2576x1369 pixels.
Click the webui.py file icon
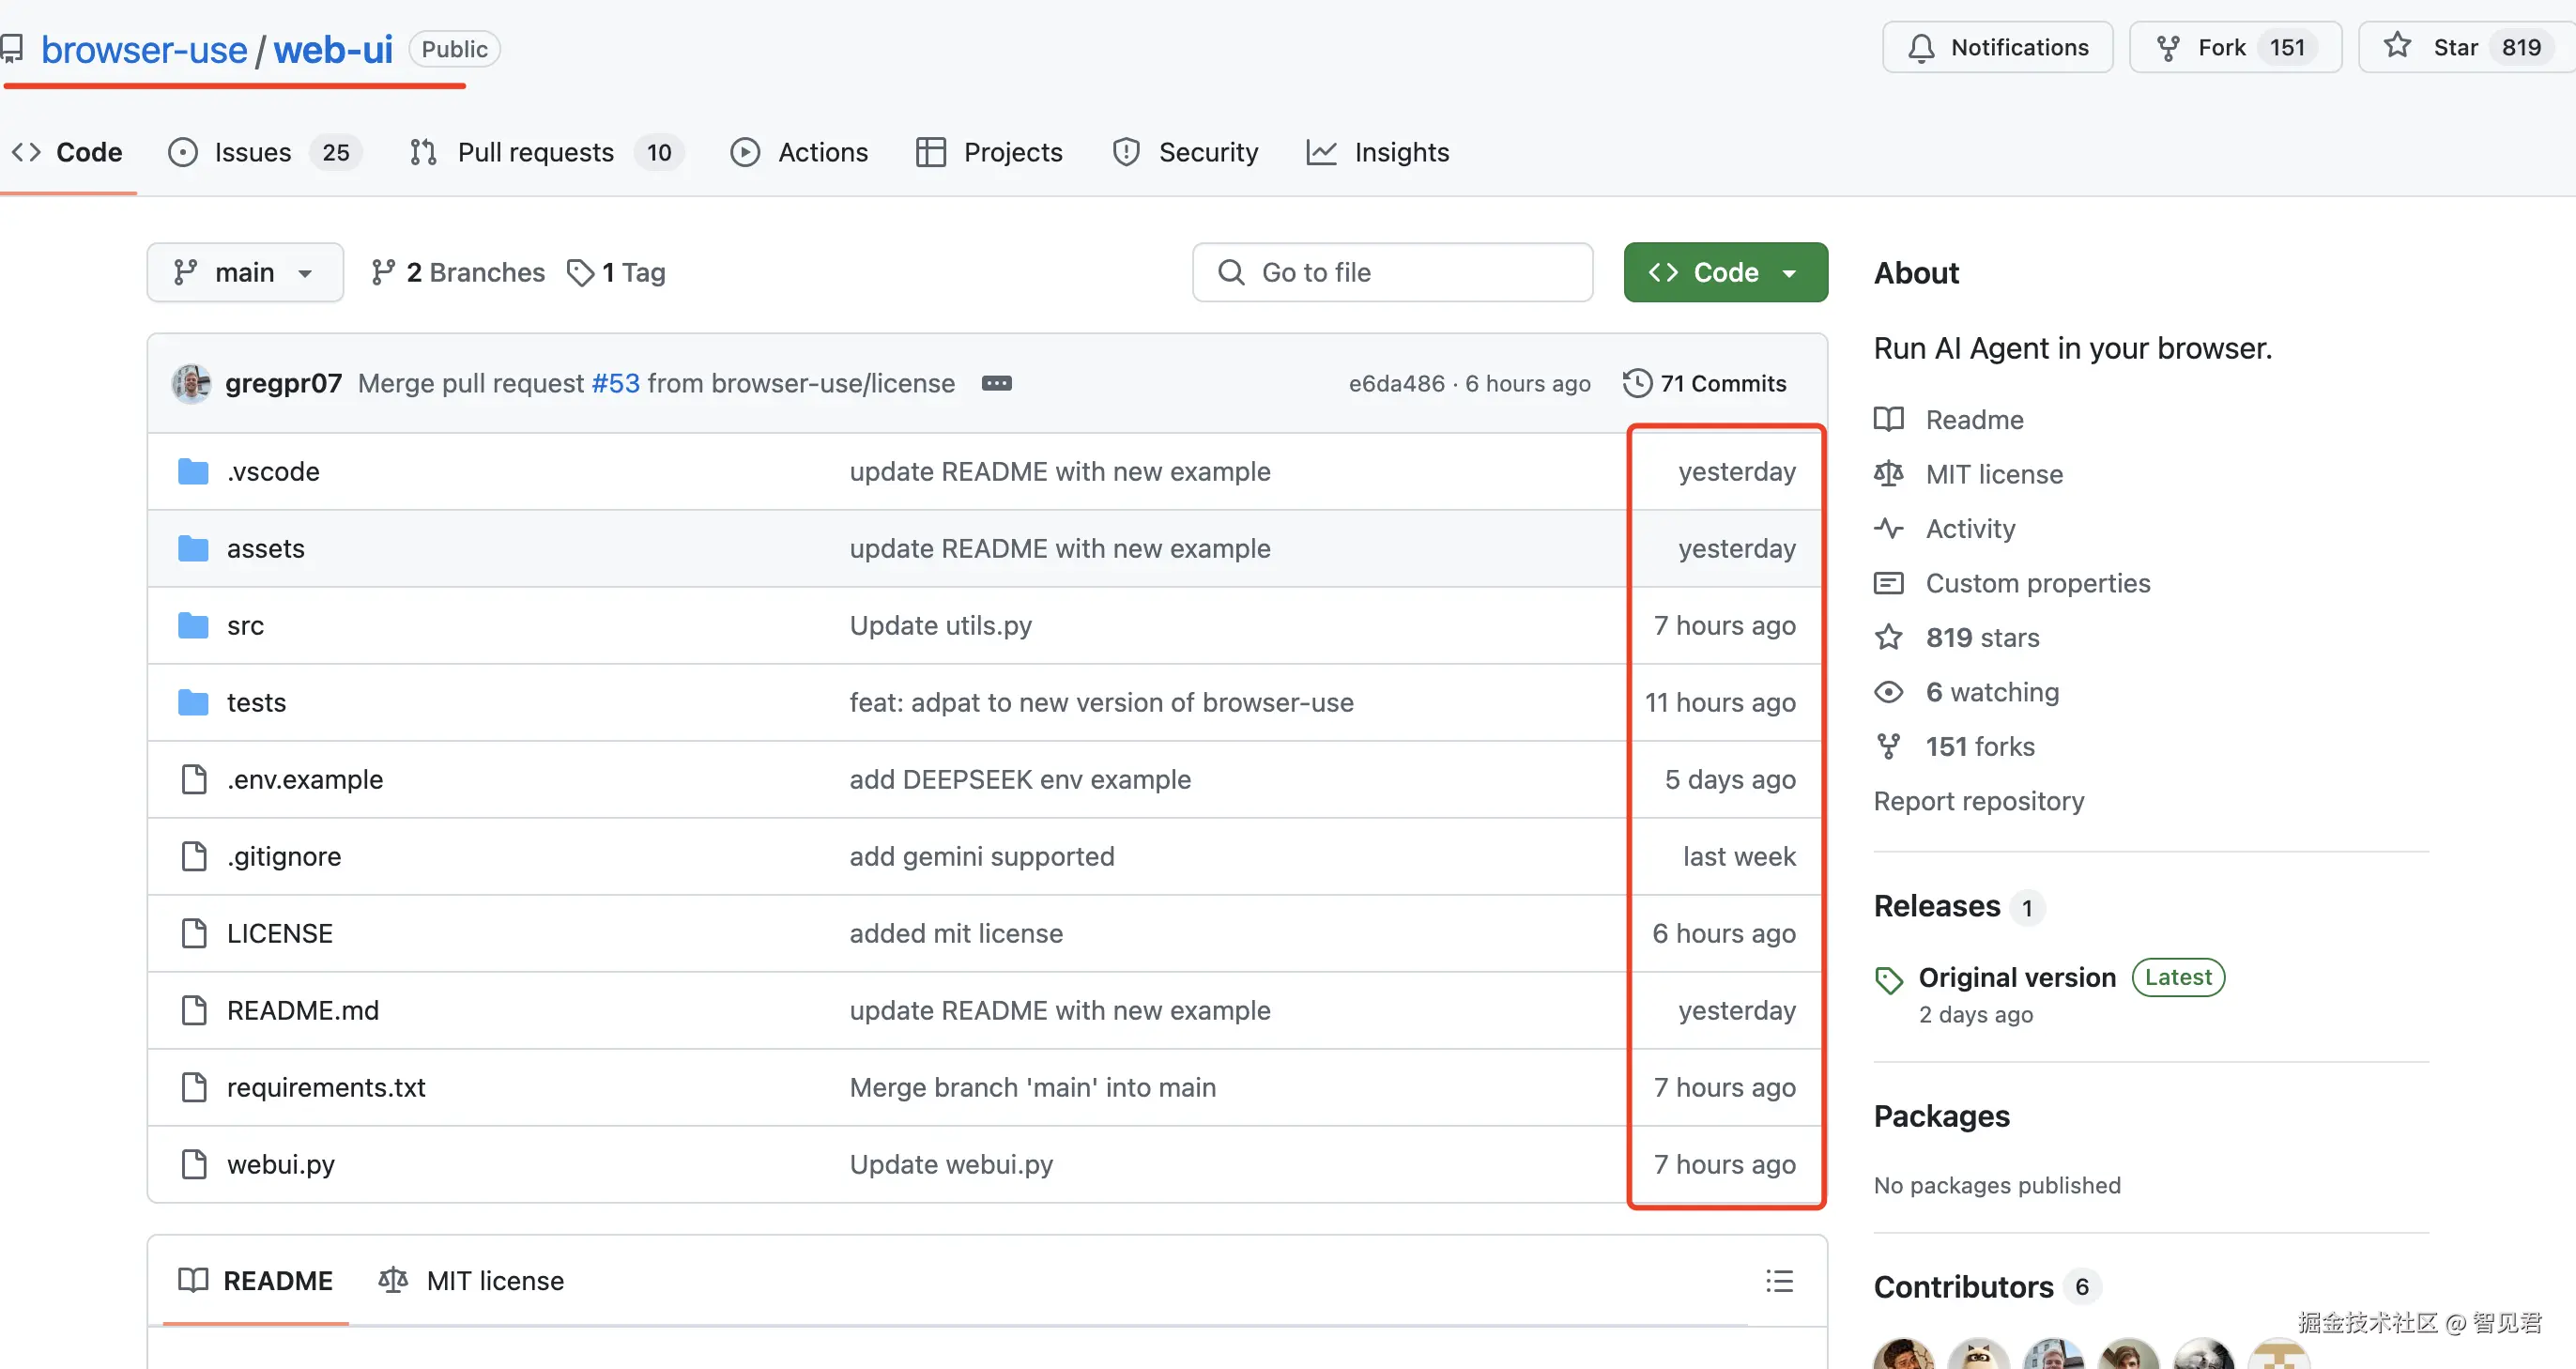coord(193,1165)
